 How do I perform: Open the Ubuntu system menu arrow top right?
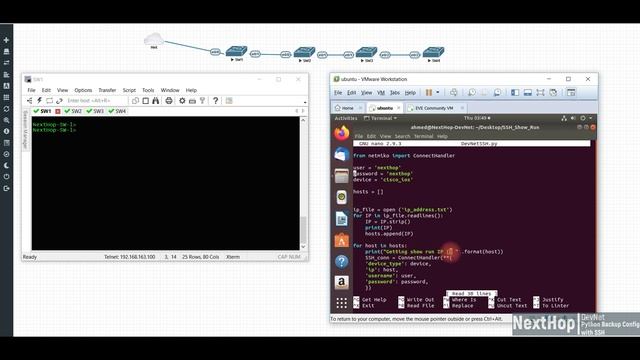pyautogui.click(x=591, y=118)
